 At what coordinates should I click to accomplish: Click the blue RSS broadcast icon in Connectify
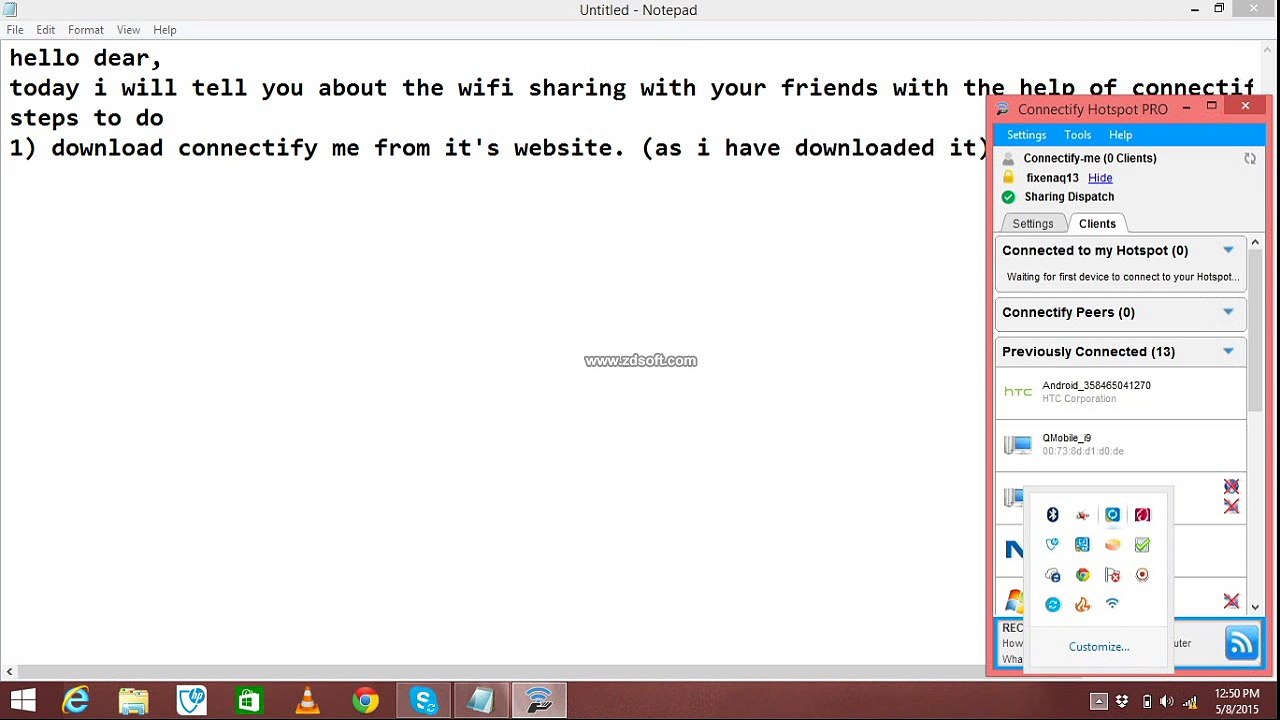click(1241, 644)
